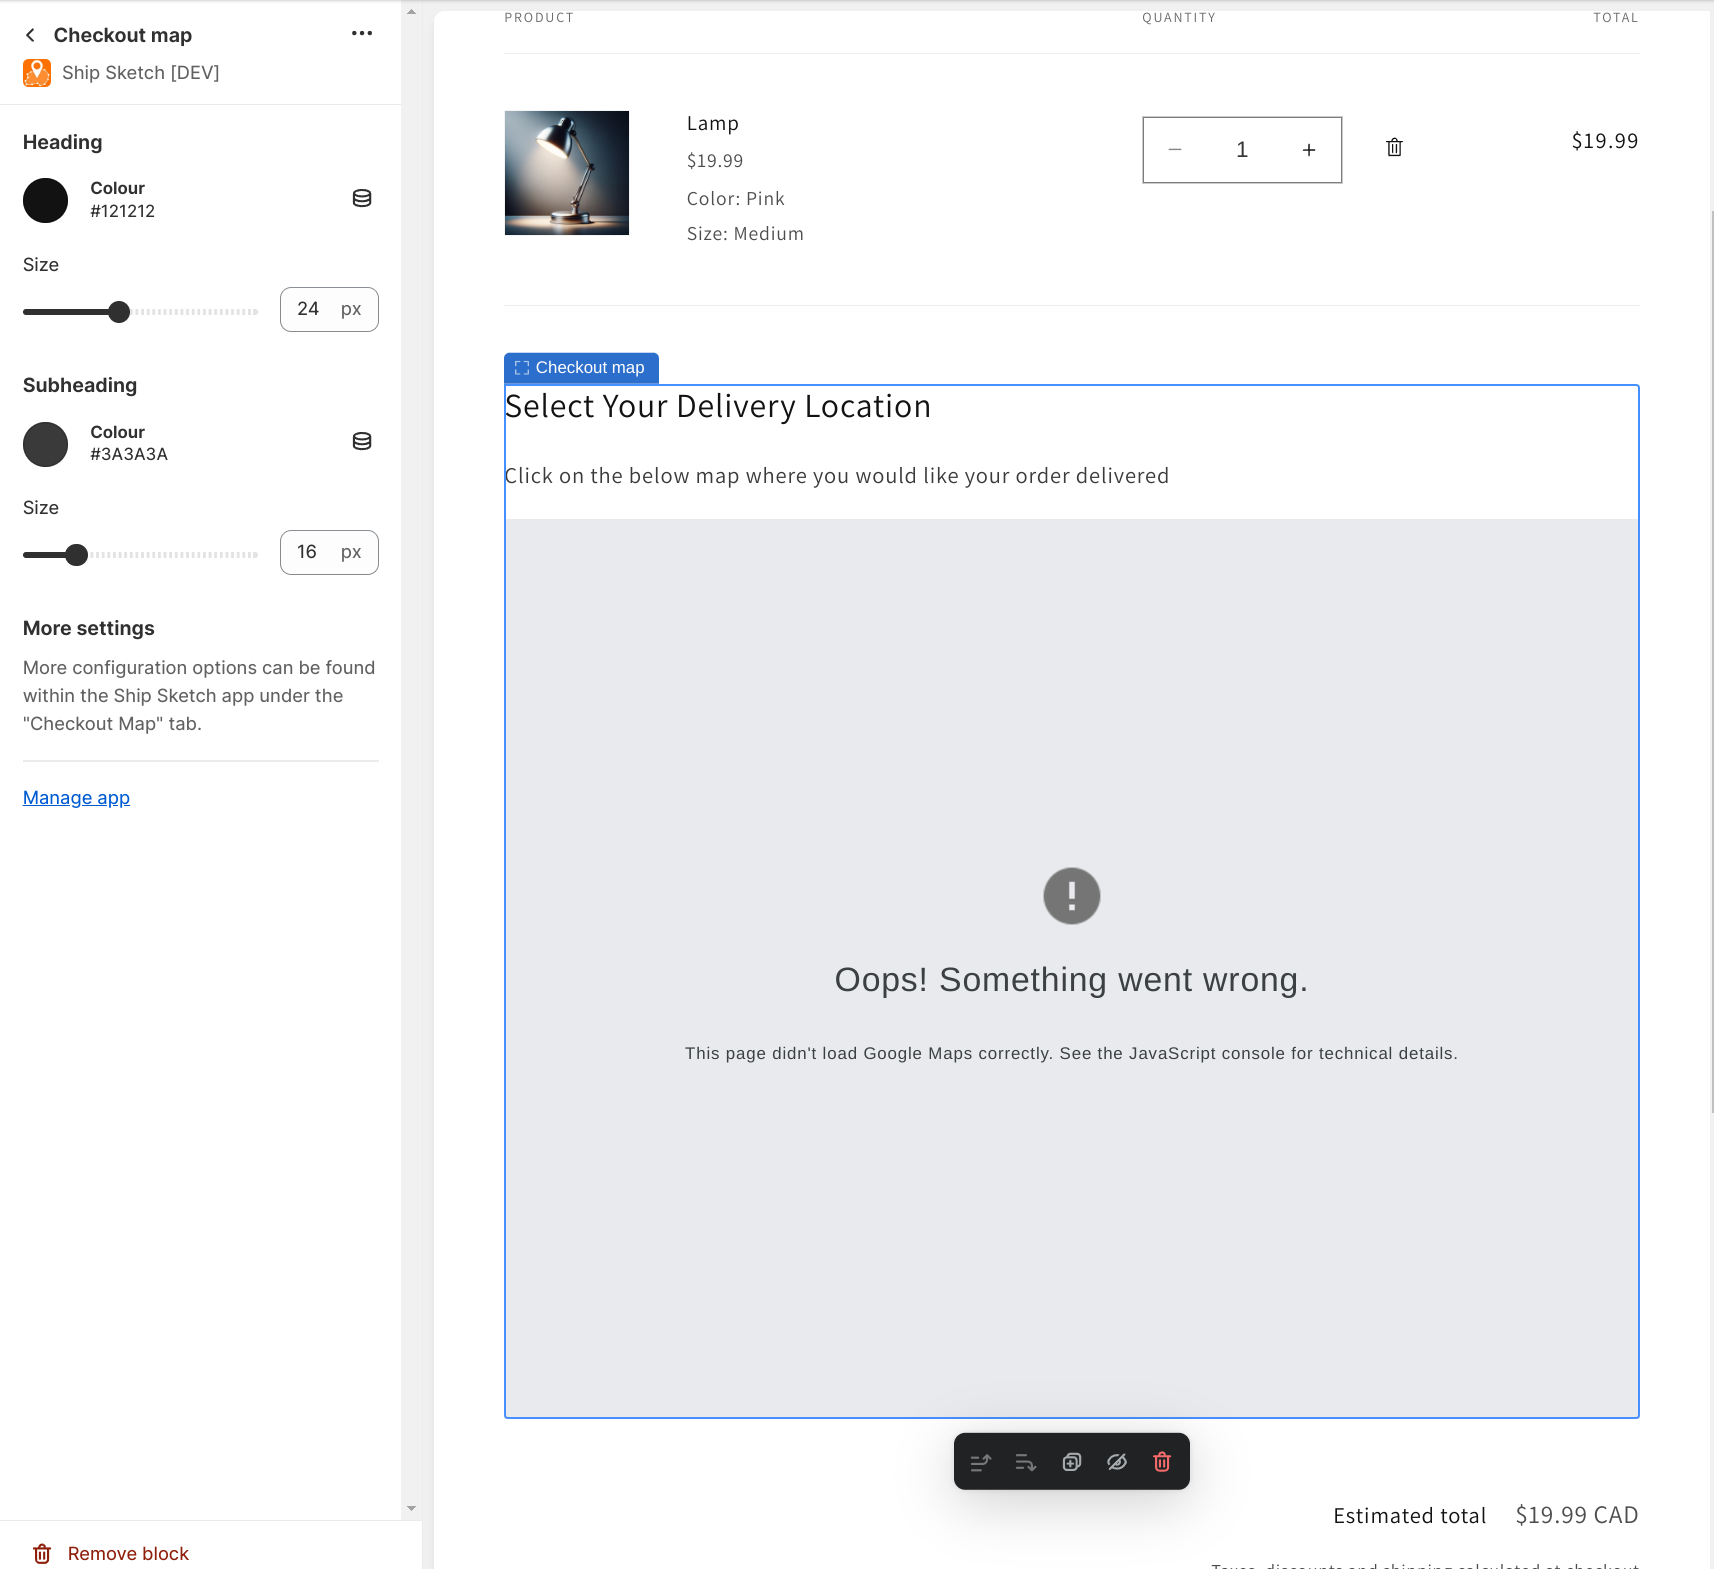Click the Subheading size slider handle
The height and width of the screenshot is (1569, 1714).
click(77, 555)
